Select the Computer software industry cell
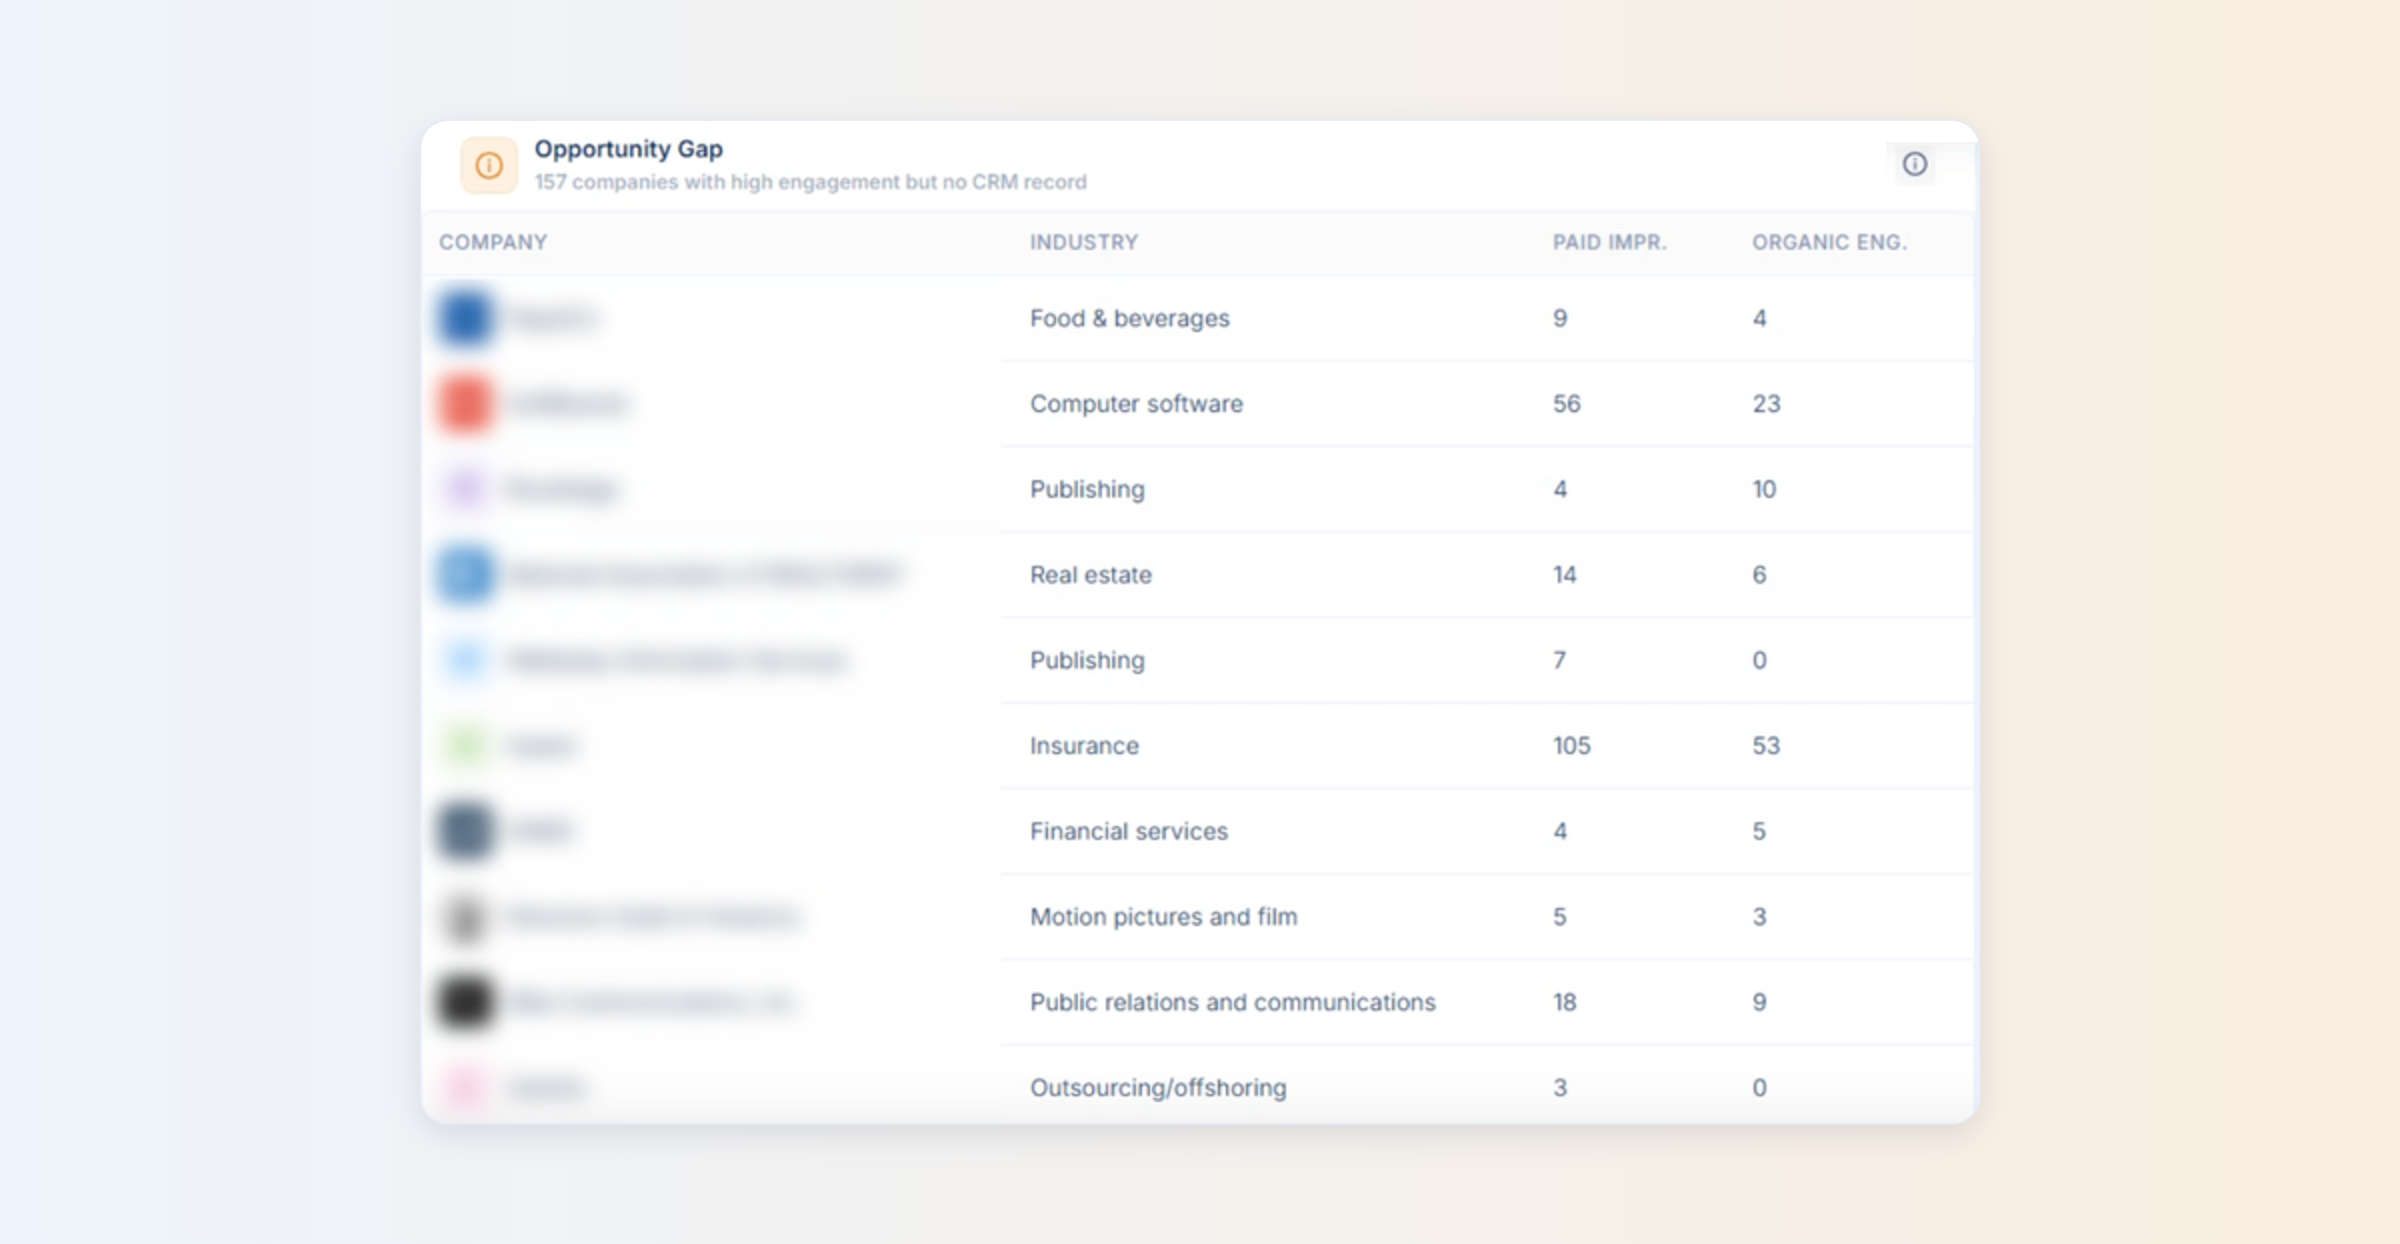2400x1244 pixels. [1136, 404]
